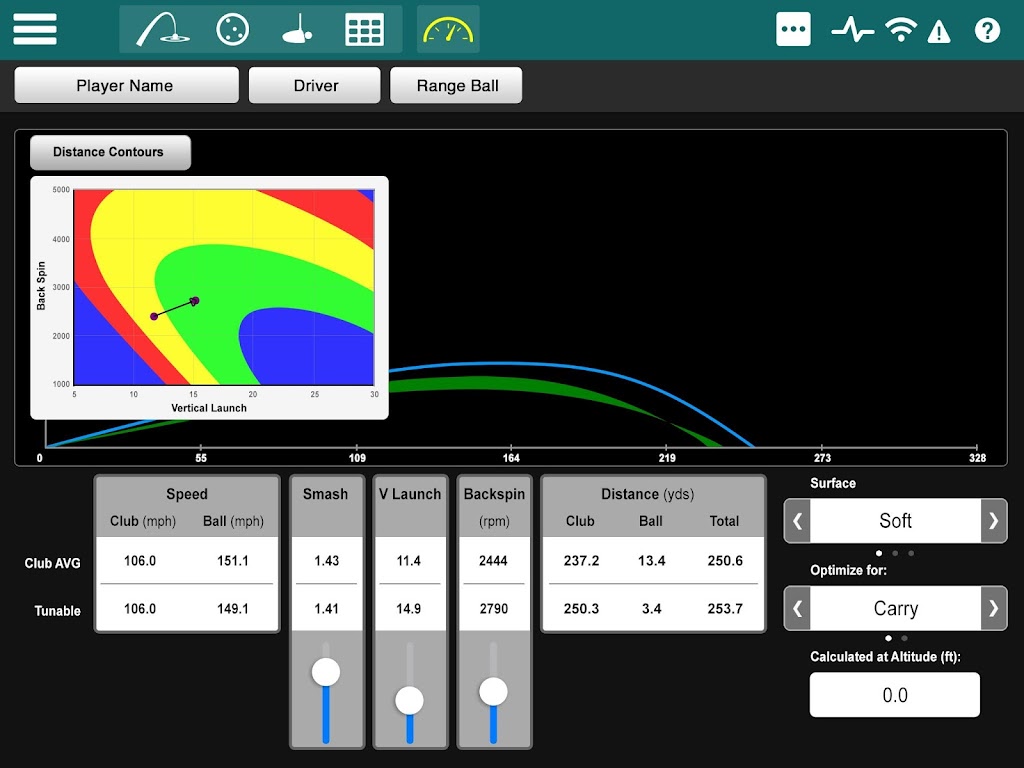Click the Calculated at Altitude field
Screen dimensions: 1024x768
coord(894,695)
